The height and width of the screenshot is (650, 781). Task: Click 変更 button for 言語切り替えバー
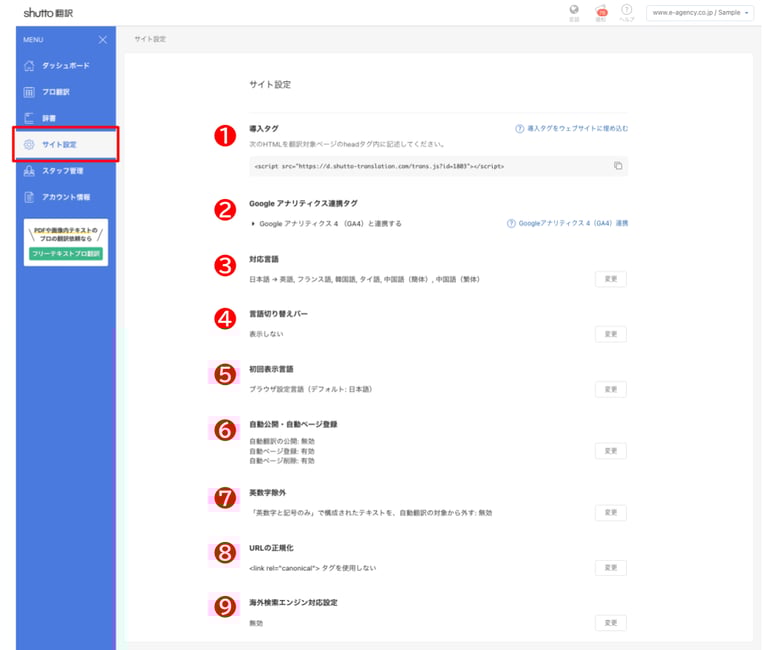(611, 334)
